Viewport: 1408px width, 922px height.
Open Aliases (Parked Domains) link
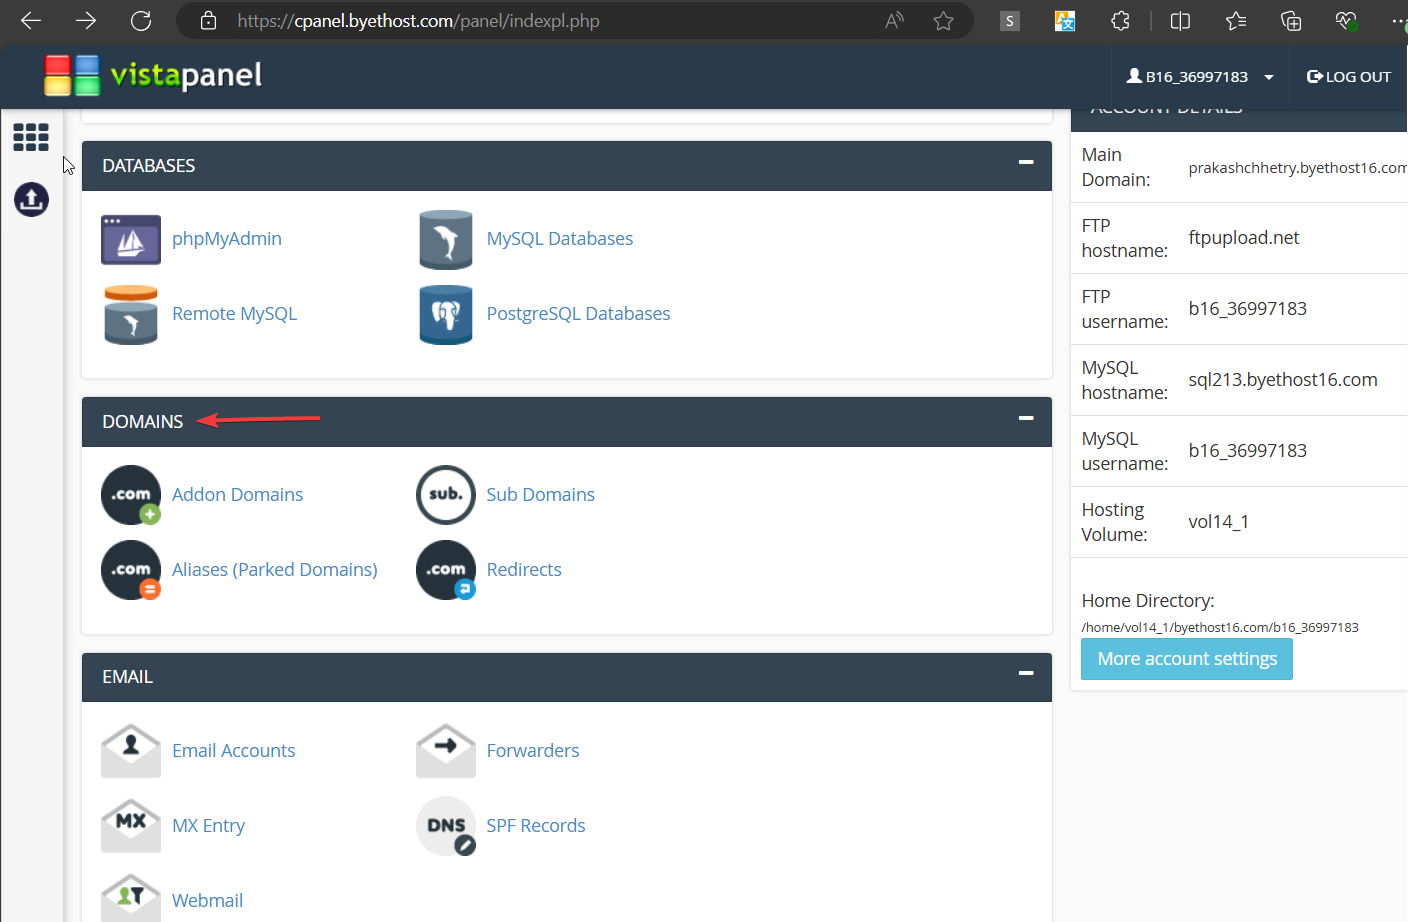tap(275, 570)
